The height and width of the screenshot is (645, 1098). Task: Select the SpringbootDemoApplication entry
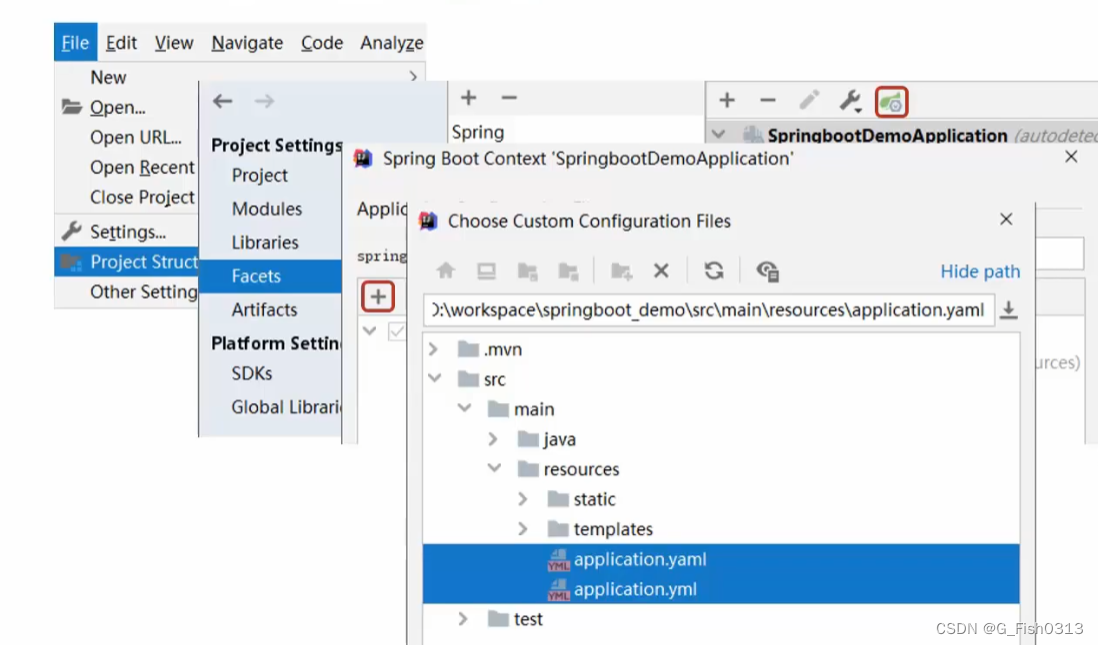pos(887,135)
